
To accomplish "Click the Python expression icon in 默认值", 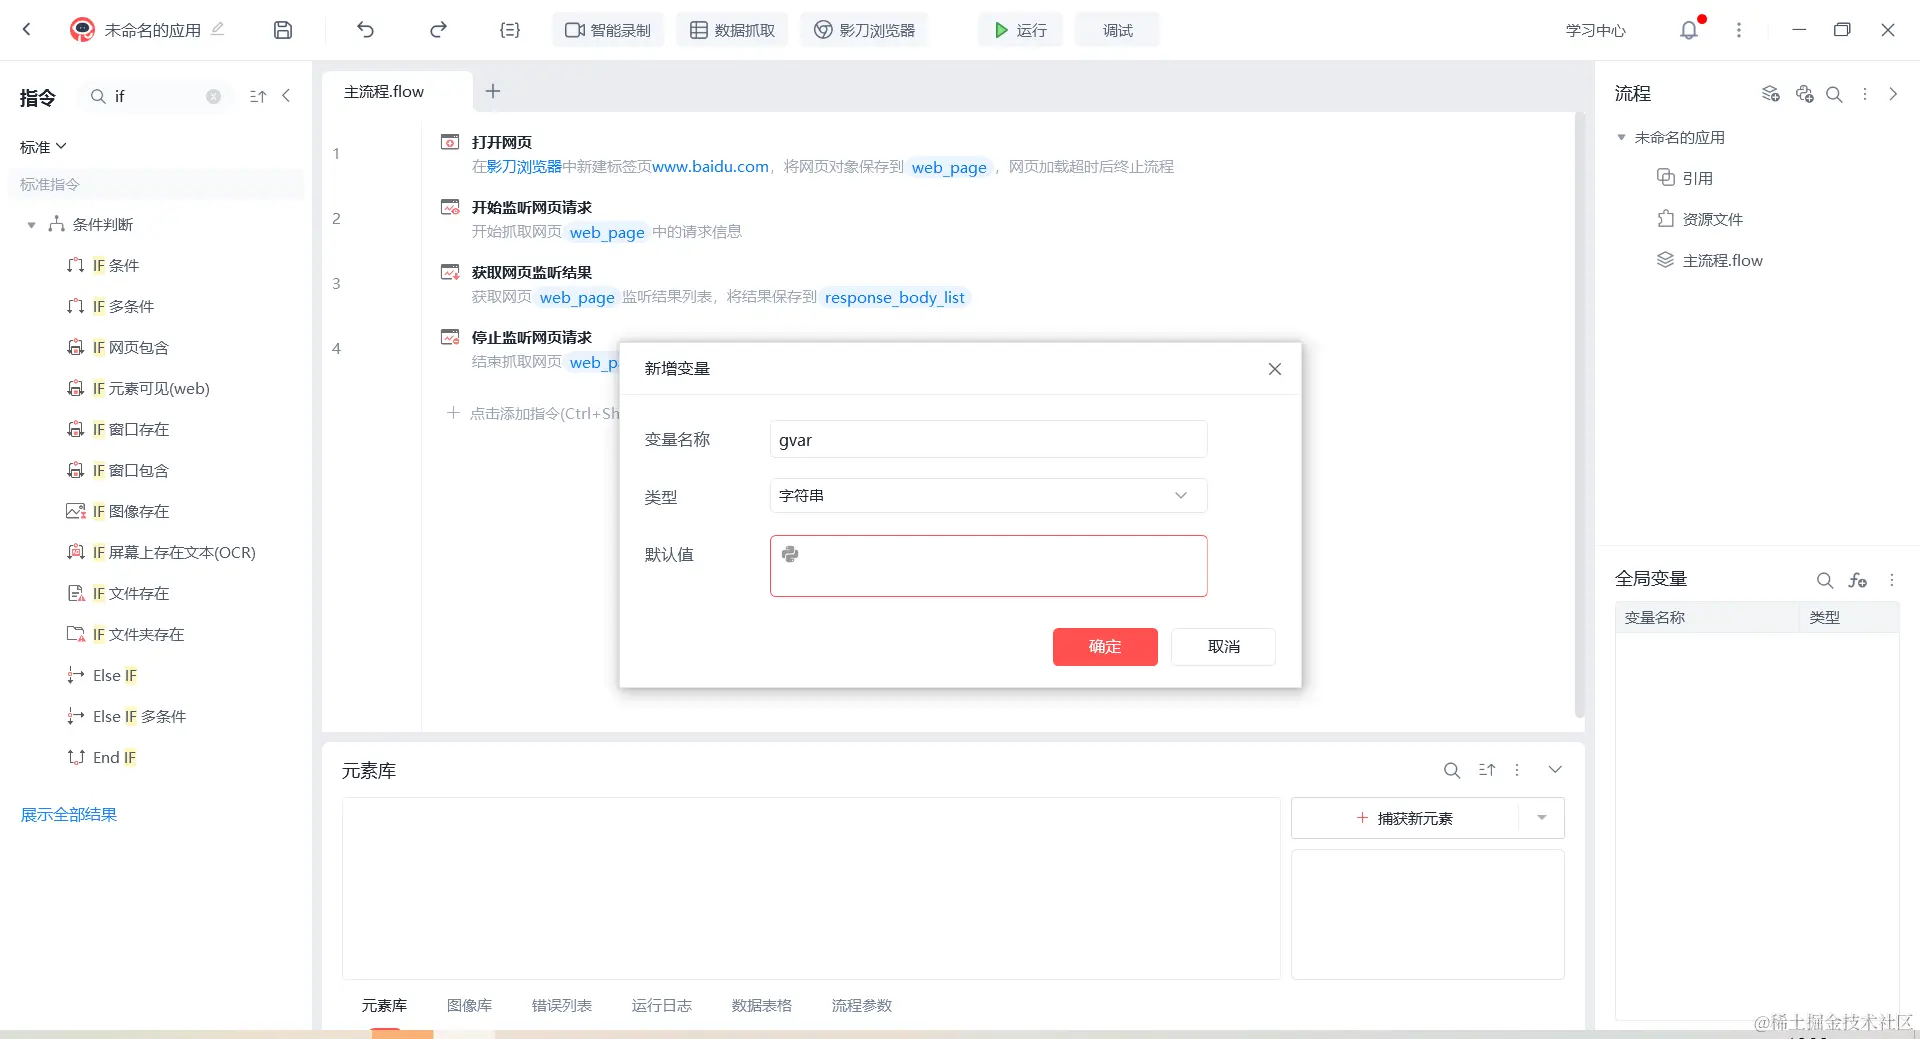I will pos(790,554).
